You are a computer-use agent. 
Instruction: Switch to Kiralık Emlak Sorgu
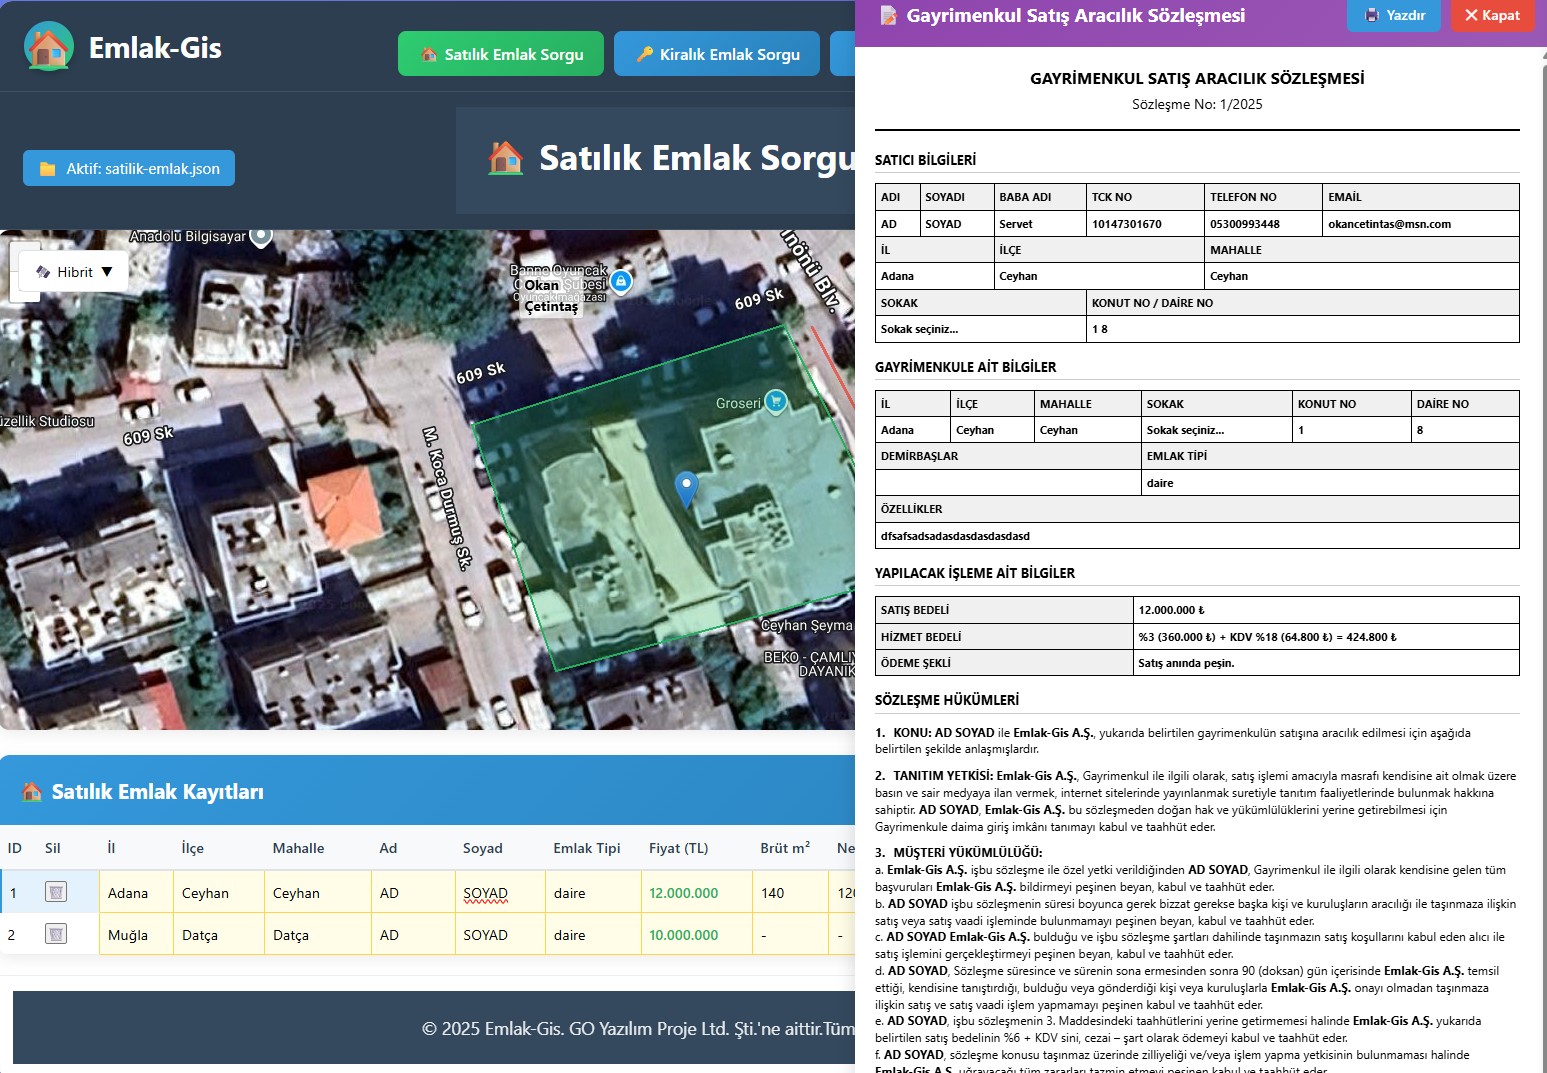pyautogui.click(x=717, y=54)
